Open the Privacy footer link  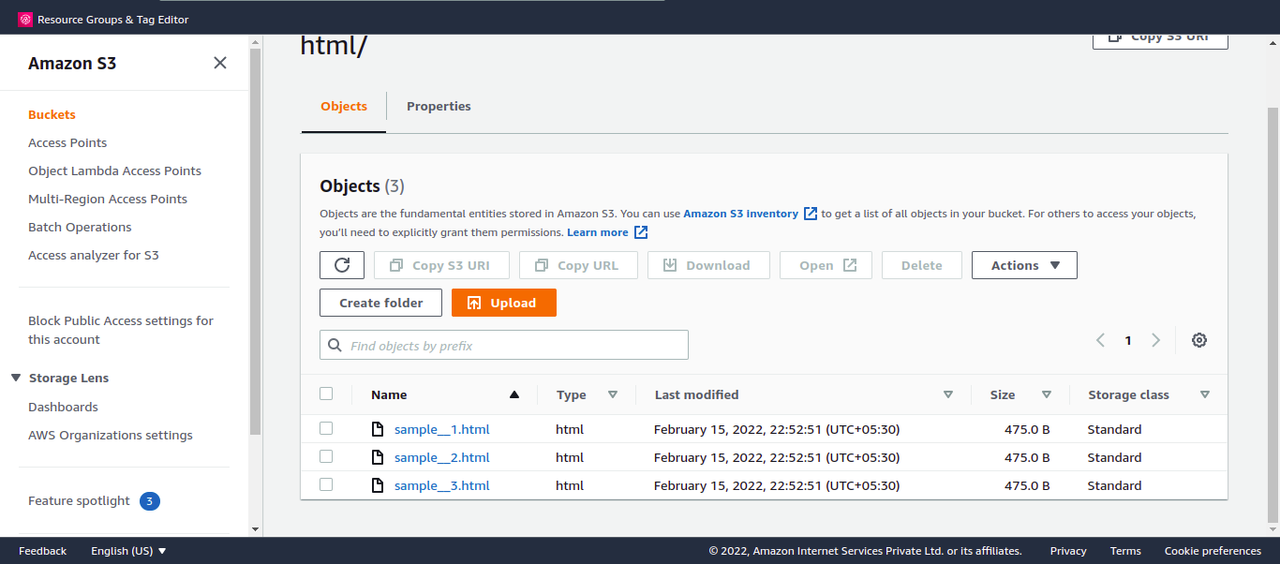tap(1068, 551)
